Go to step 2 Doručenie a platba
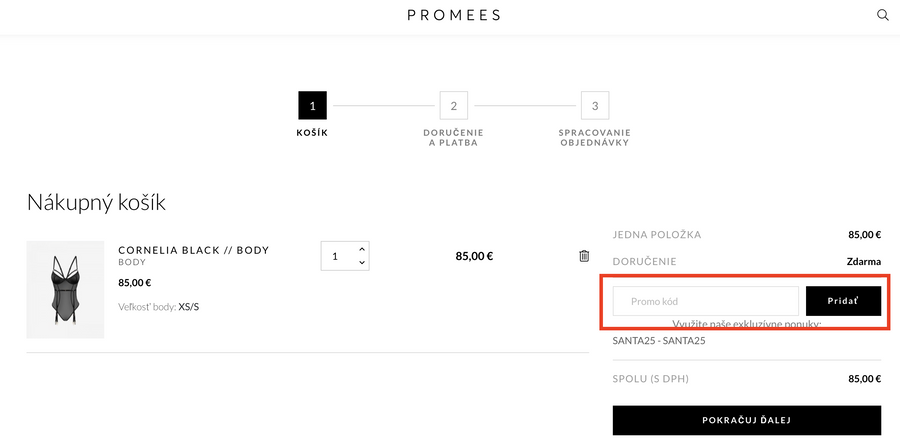900x446 pixels. pos(453,105)
